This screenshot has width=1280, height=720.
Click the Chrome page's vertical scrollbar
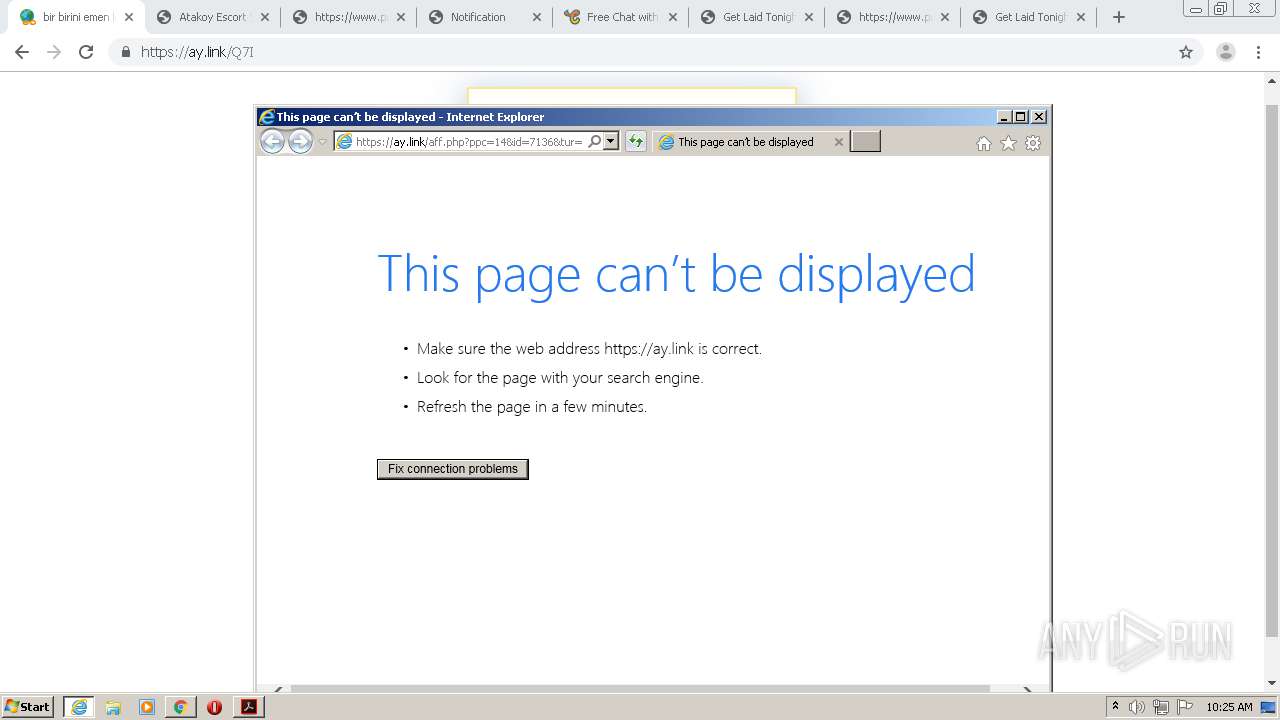1272,370
